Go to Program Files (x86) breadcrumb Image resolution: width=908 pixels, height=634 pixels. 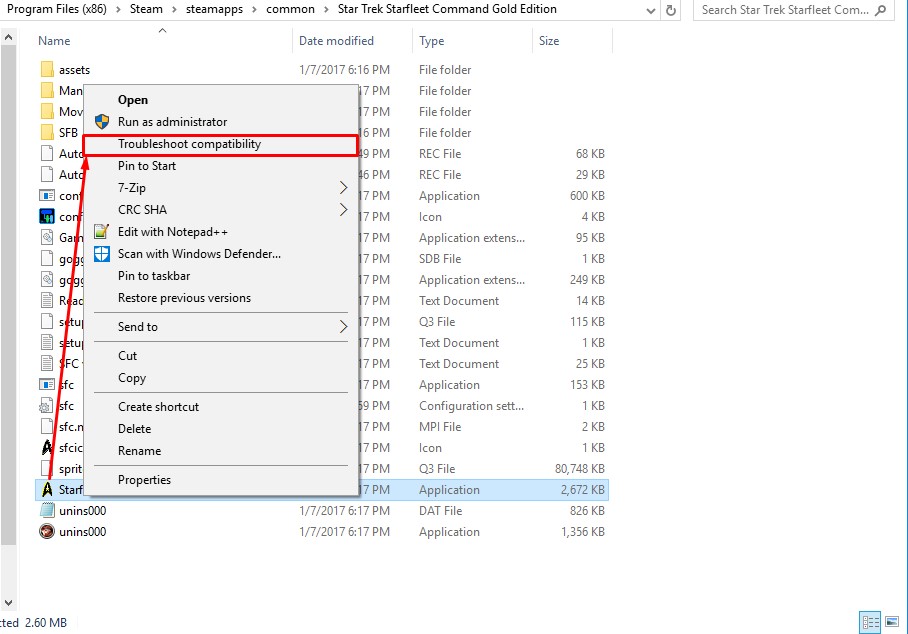(x=57, y=9)
